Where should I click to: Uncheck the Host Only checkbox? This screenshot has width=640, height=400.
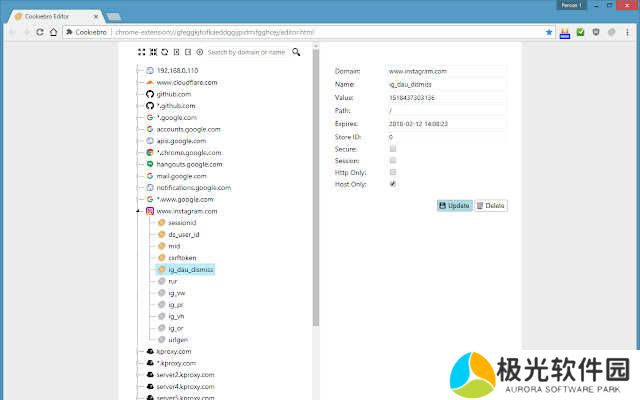click(393, 184)
